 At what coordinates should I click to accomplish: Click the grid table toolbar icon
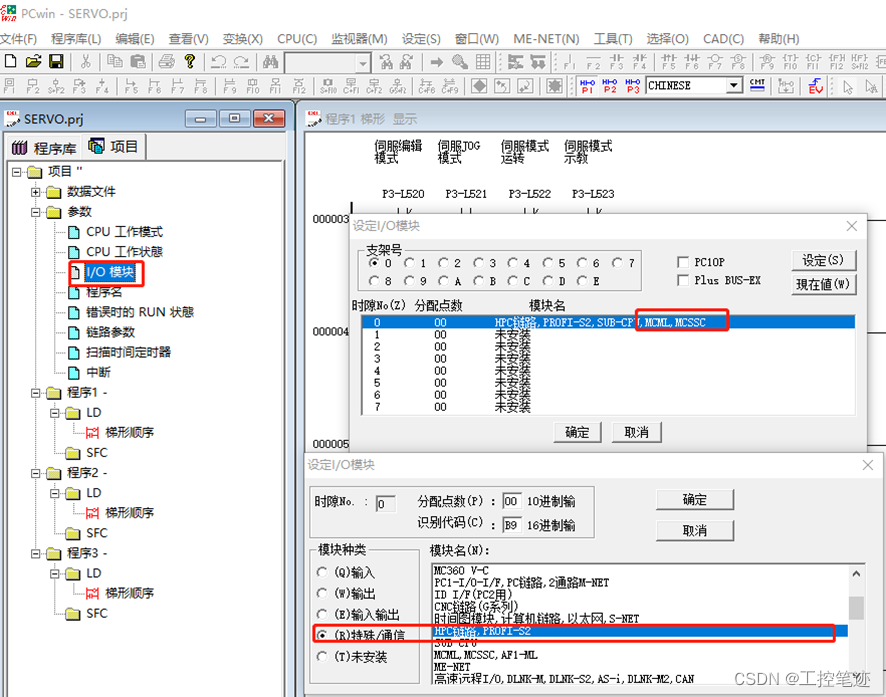click(x=483, y=61)
